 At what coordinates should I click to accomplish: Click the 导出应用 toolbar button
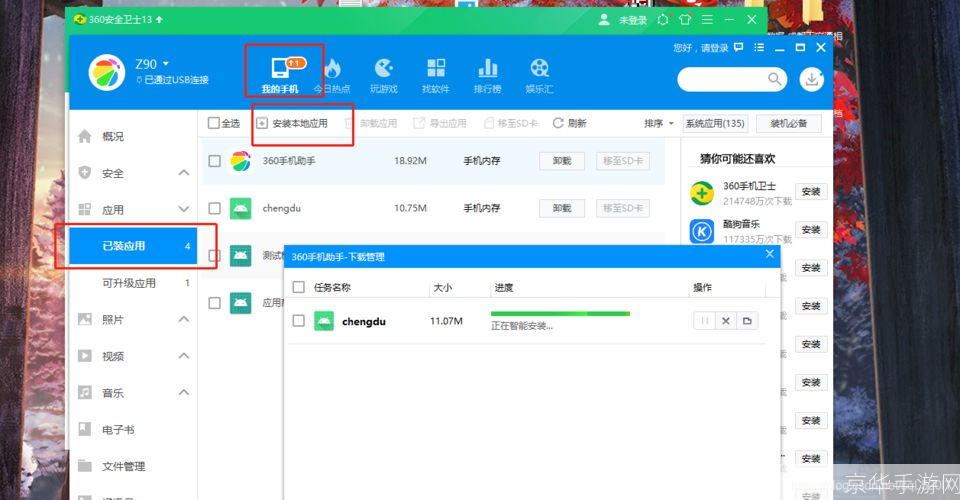[x=440, y=124]
